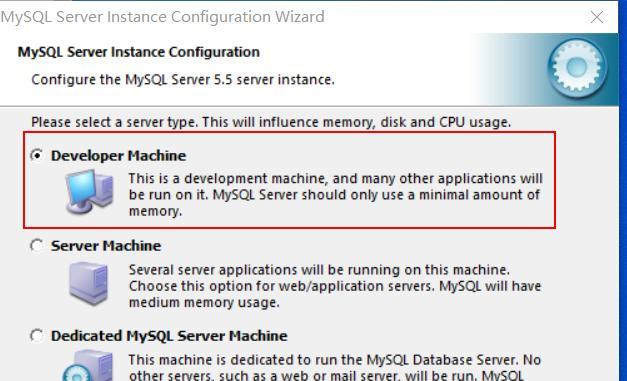Screen dimensions: 627x381
Task: Click the 'Several server applications' description text
Action: 335,286
